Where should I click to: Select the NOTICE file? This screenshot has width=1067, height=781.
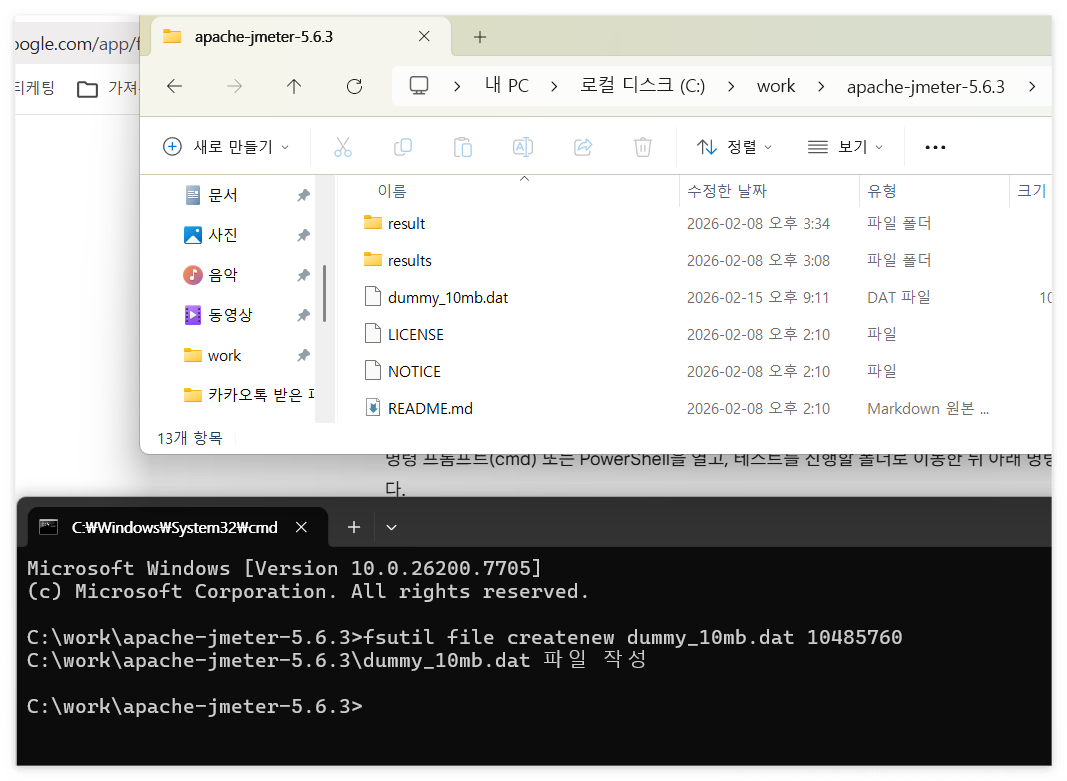(414, 371)
